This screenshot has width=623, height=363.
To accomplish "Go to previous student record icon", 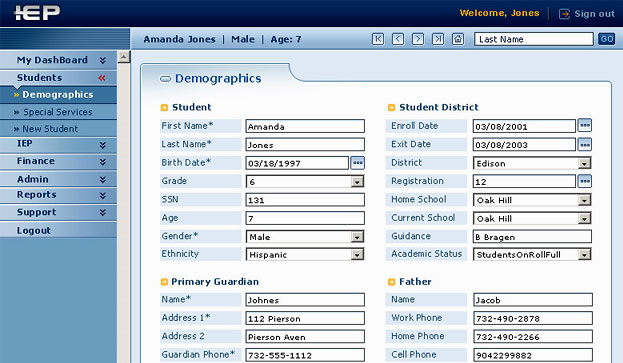I will pyautogui.click(x=398, y=39).
